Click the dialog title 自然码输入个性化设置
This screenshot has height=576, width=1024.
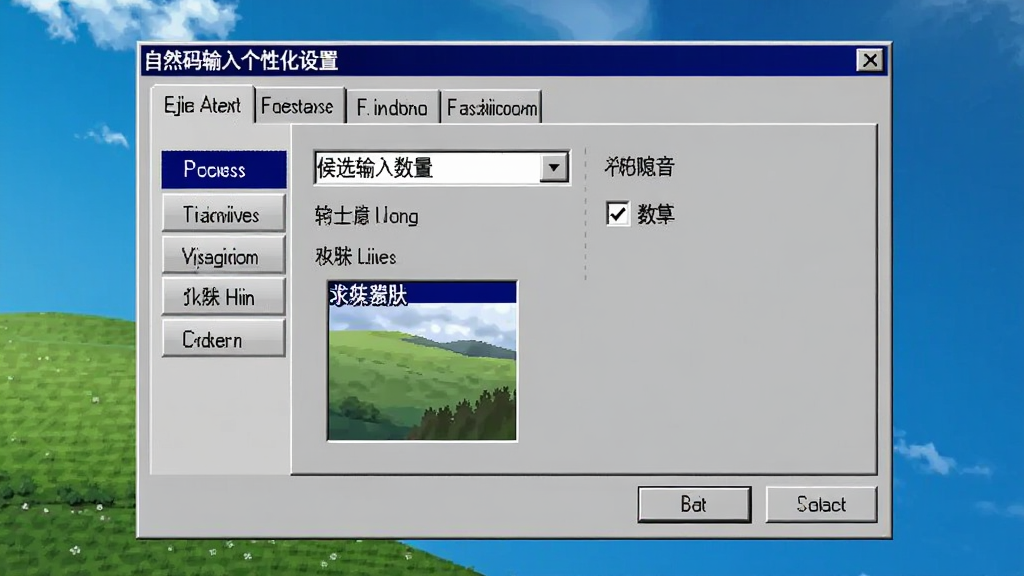point(241,61)
